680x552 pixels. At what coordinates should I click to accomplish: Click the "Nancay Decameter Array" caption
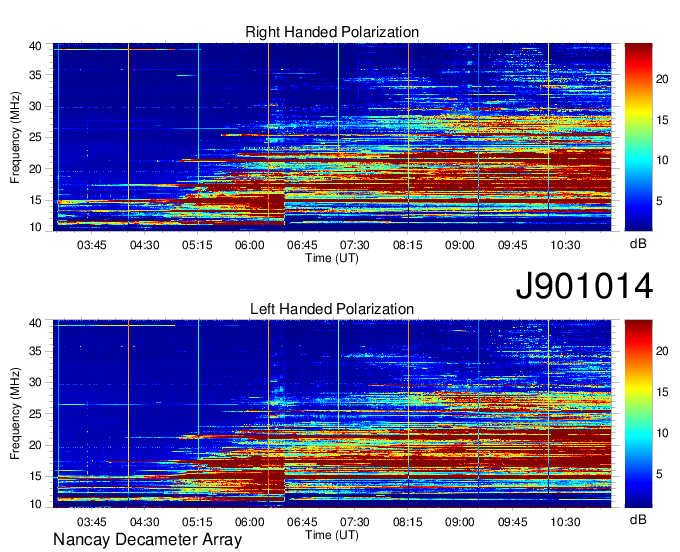pos(147,540)
